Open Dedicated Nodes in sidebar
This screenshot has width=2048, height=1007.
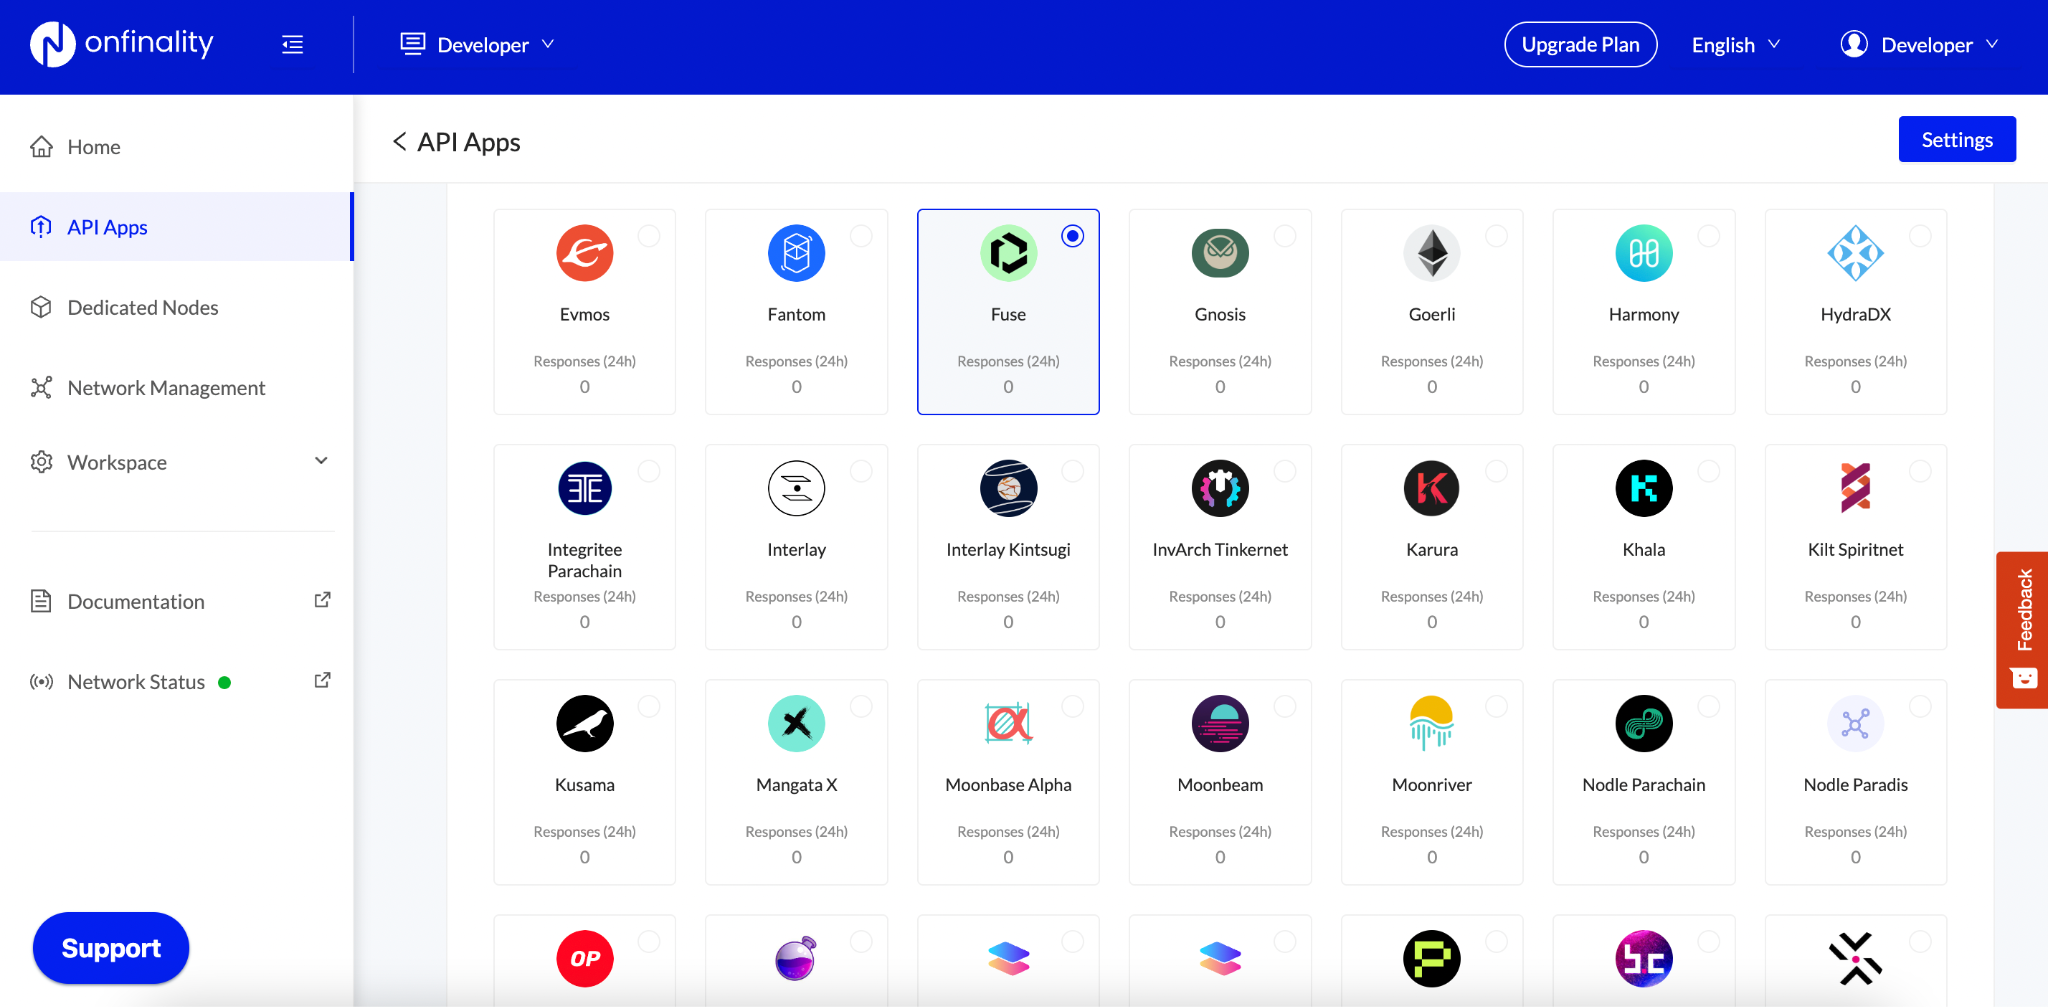coord(176,307)
